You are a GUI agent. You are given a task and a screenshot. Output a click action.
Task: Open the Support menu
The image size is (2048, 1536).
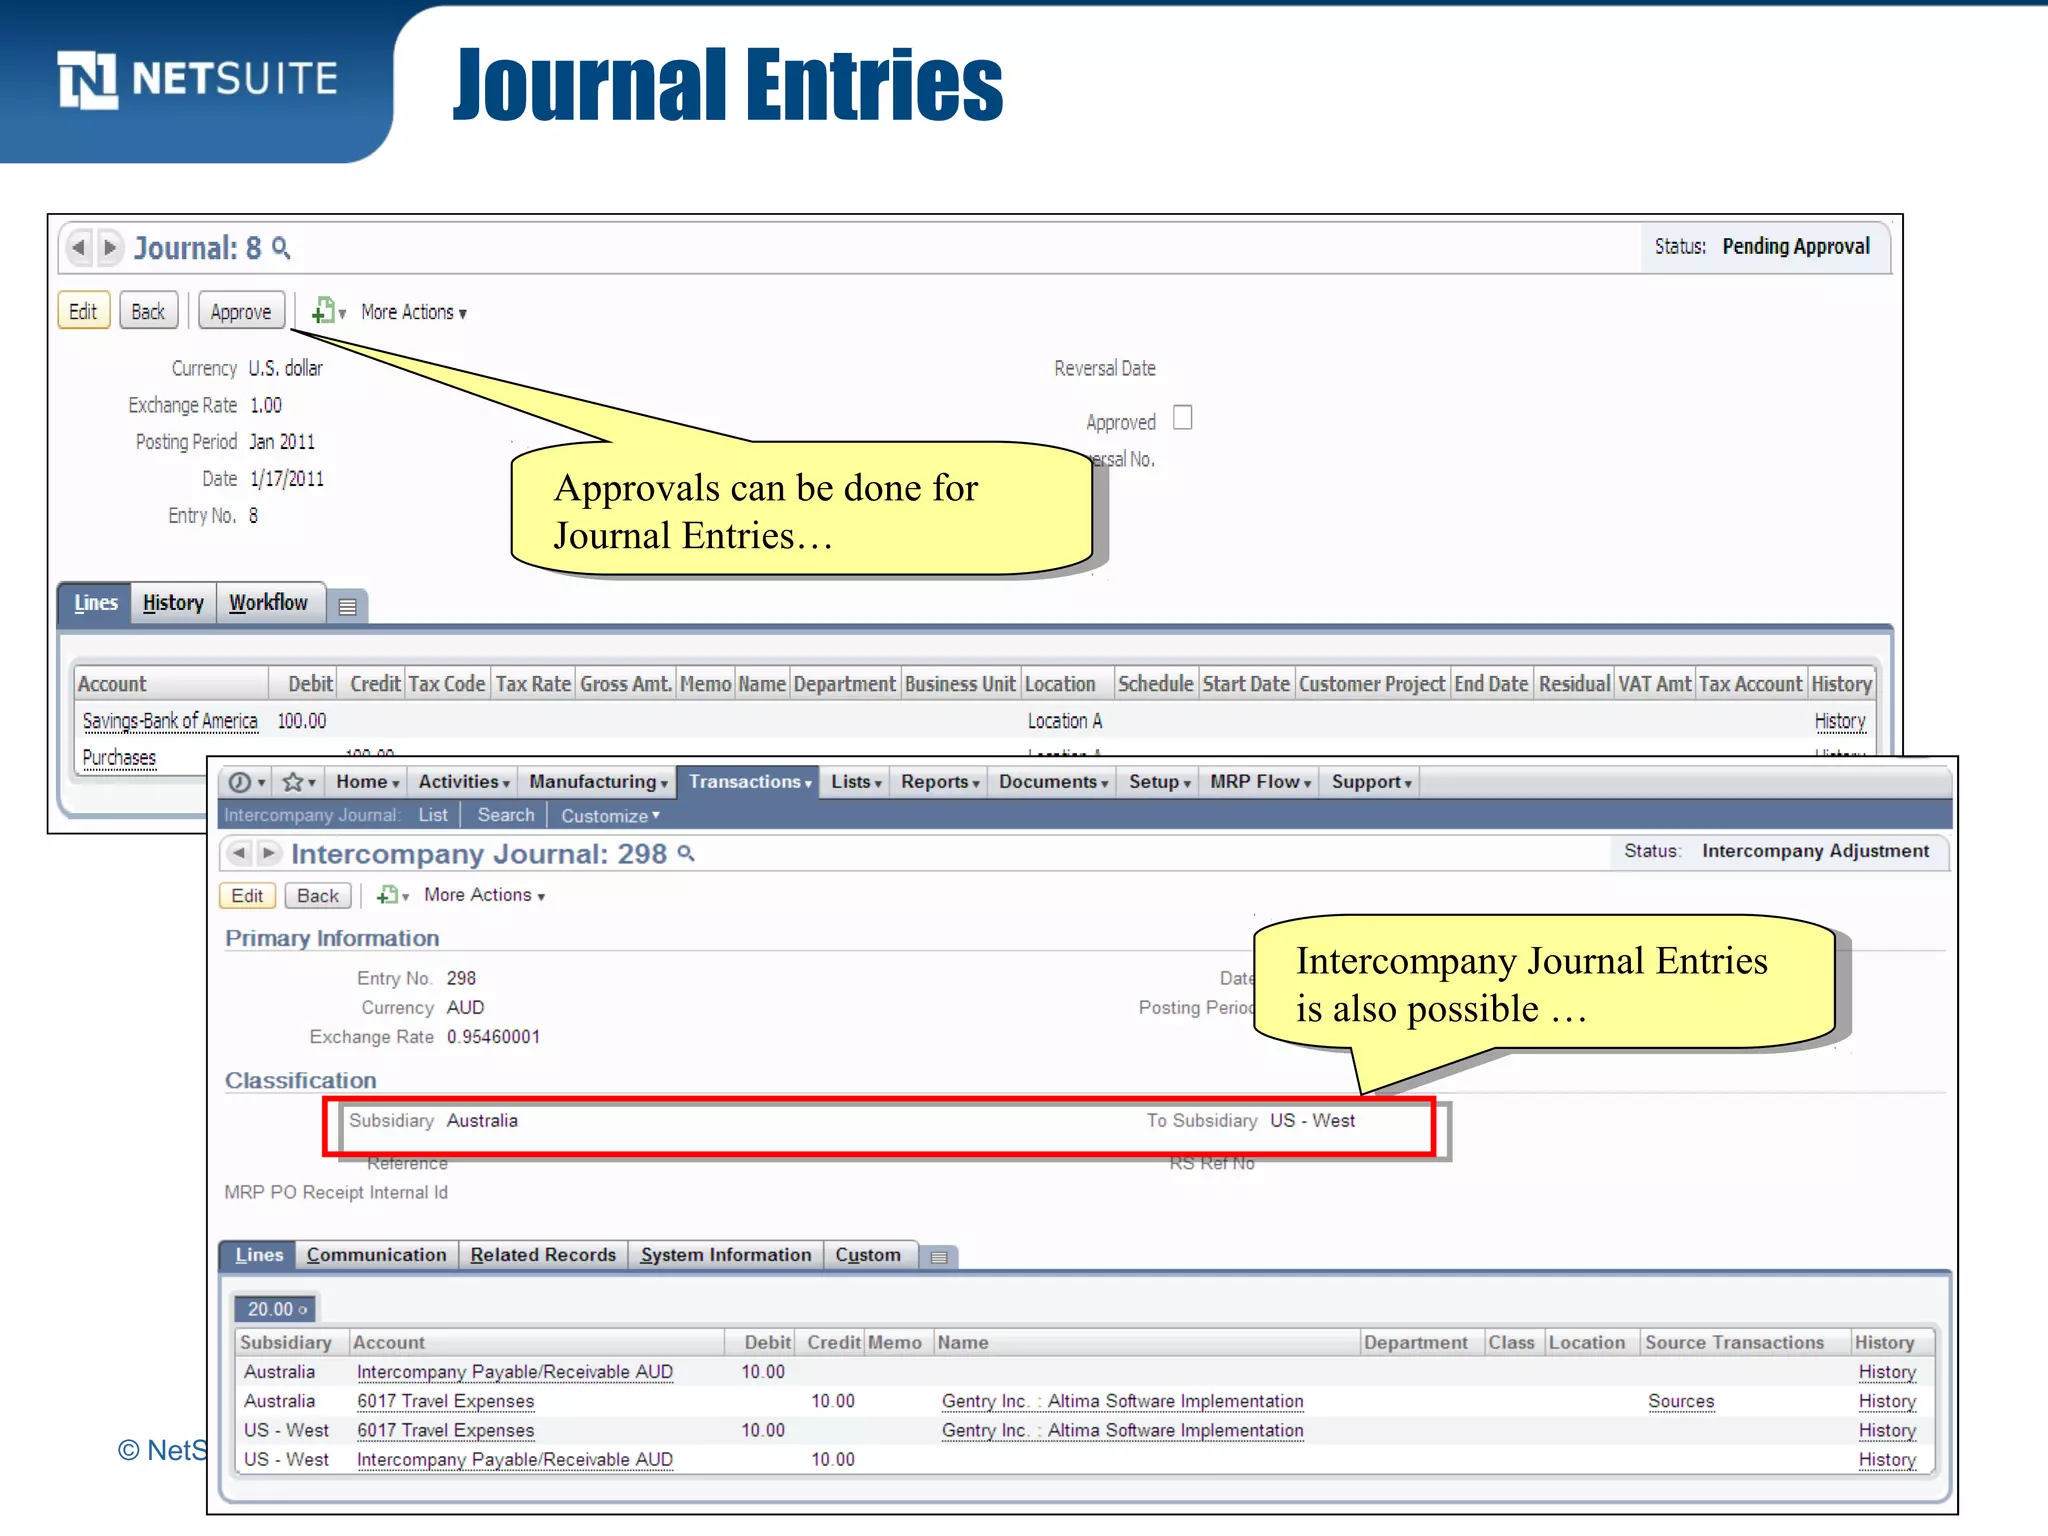tap(1371, 782)
